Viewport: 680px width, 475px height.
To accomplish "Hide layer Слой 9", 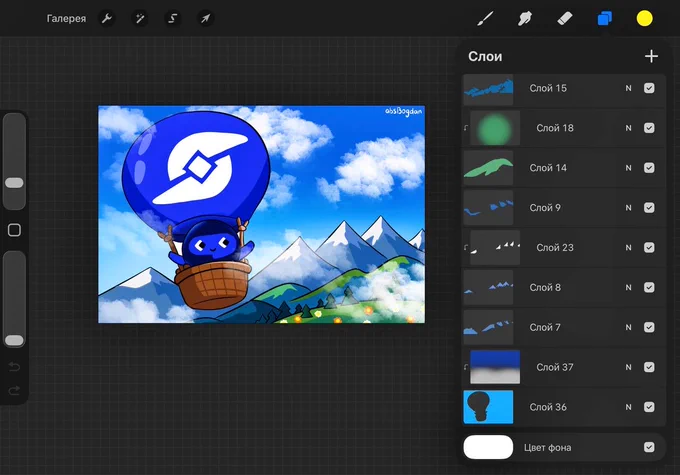I will pos(649,208).
